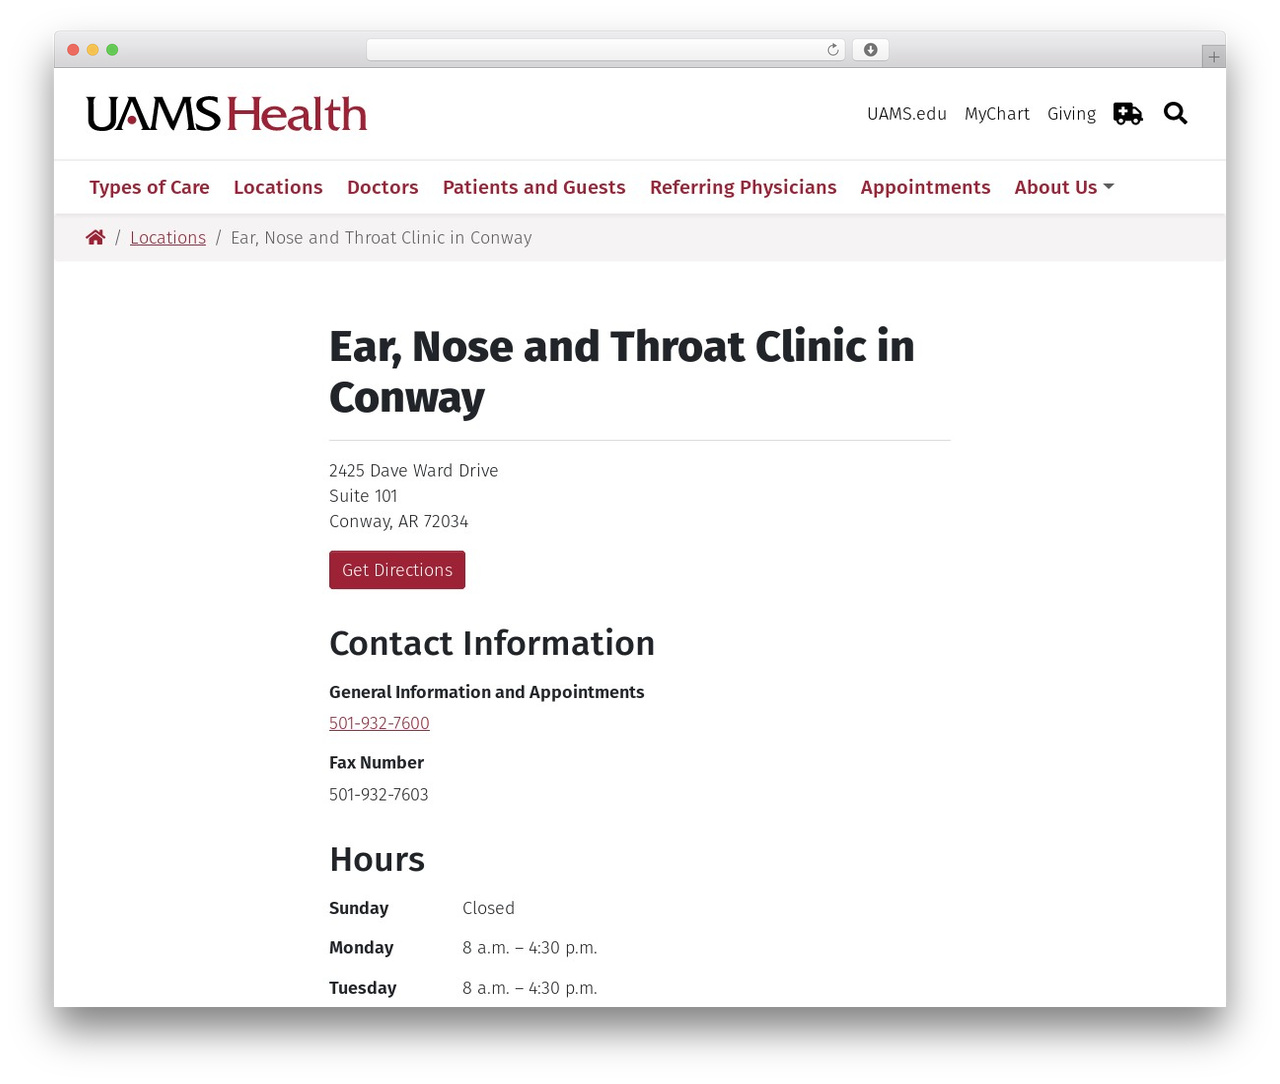Click the Hours section heading
The width and height of the screenshot is (1280, 1084).
[x=377, y=860]
